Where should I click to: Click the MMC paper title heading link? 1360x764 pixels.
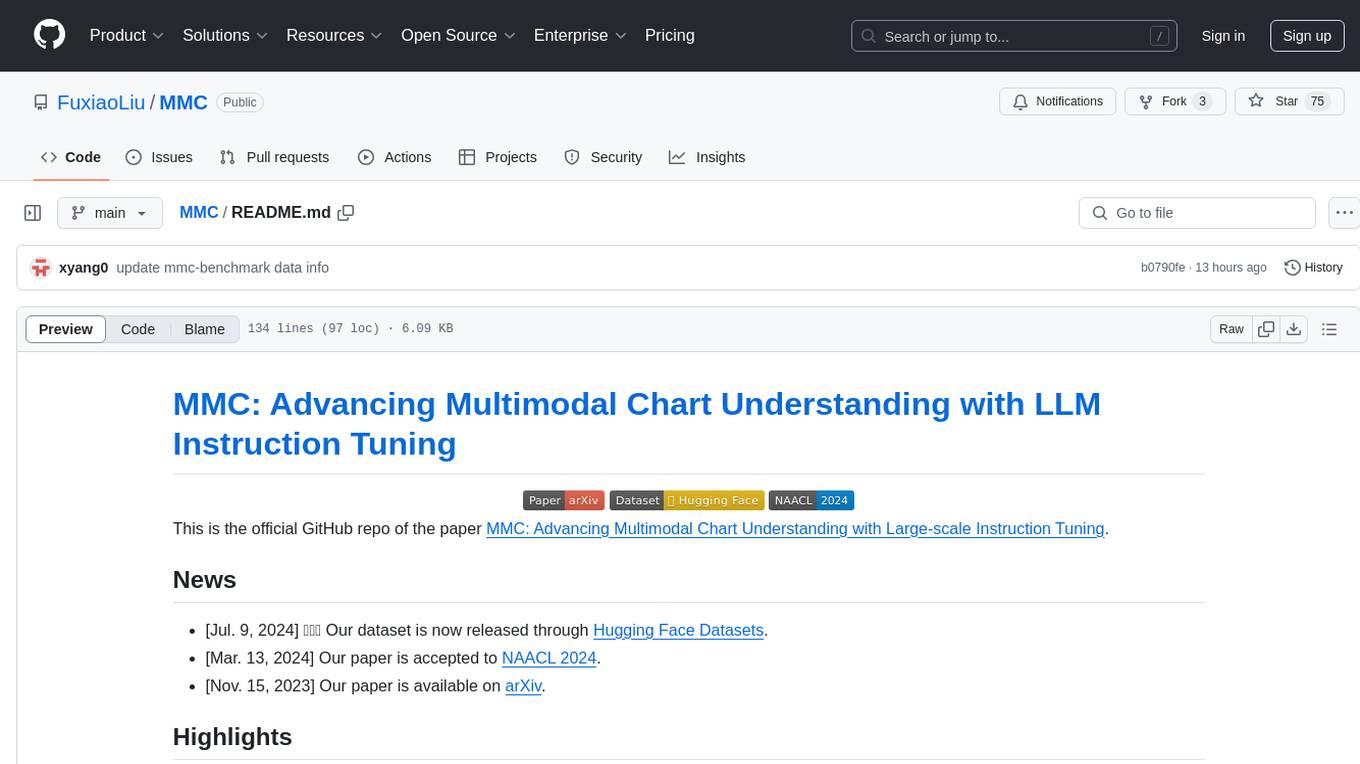637,423
